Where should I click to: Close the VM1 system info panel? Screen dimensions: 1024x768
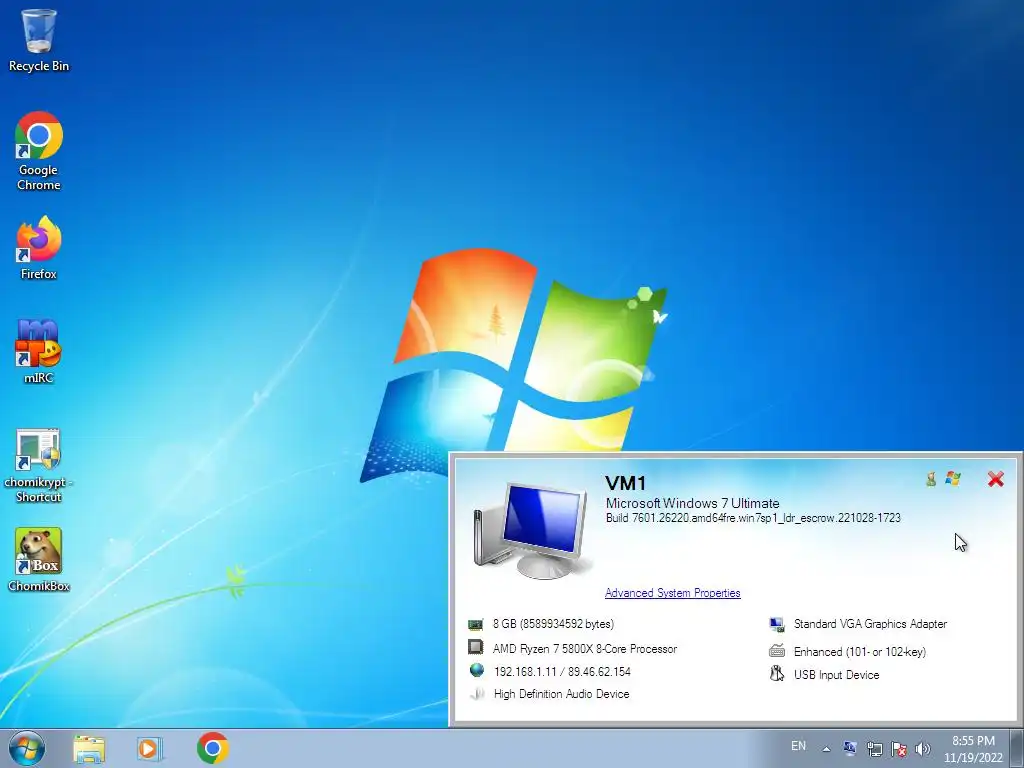[995, 479]
